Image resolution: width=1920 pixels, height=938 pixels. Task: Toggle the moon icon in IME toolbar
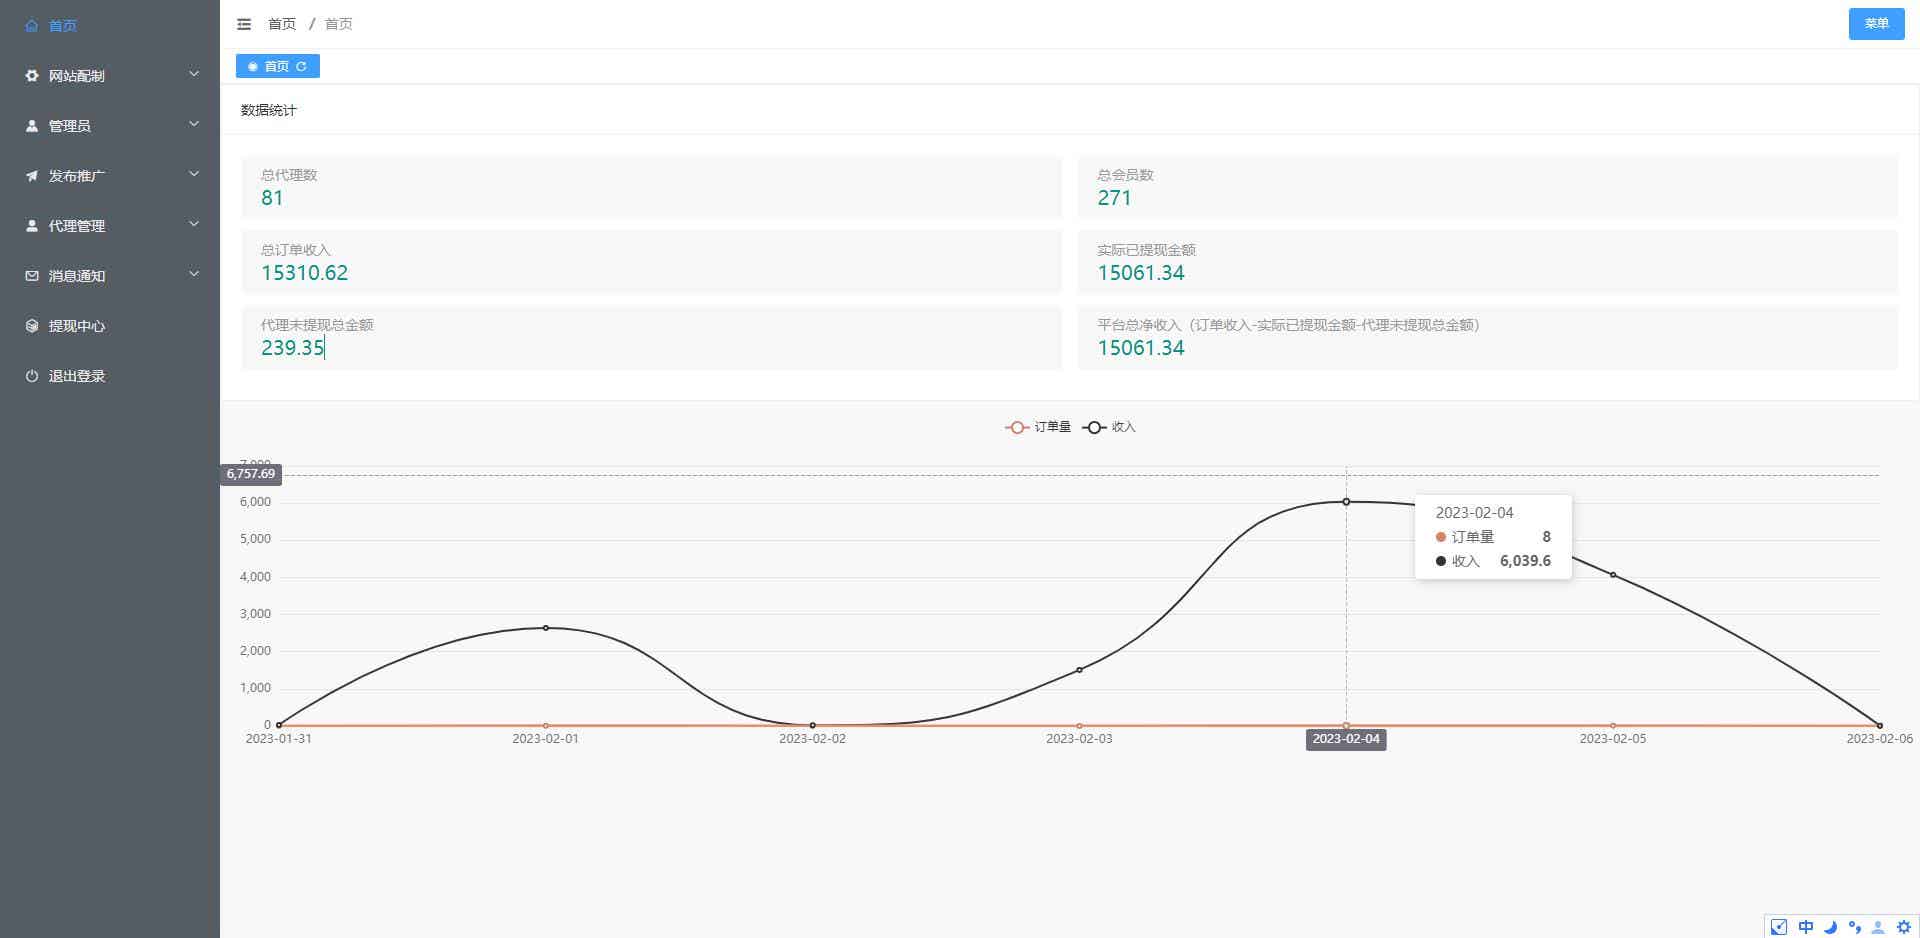[1830, 927]
